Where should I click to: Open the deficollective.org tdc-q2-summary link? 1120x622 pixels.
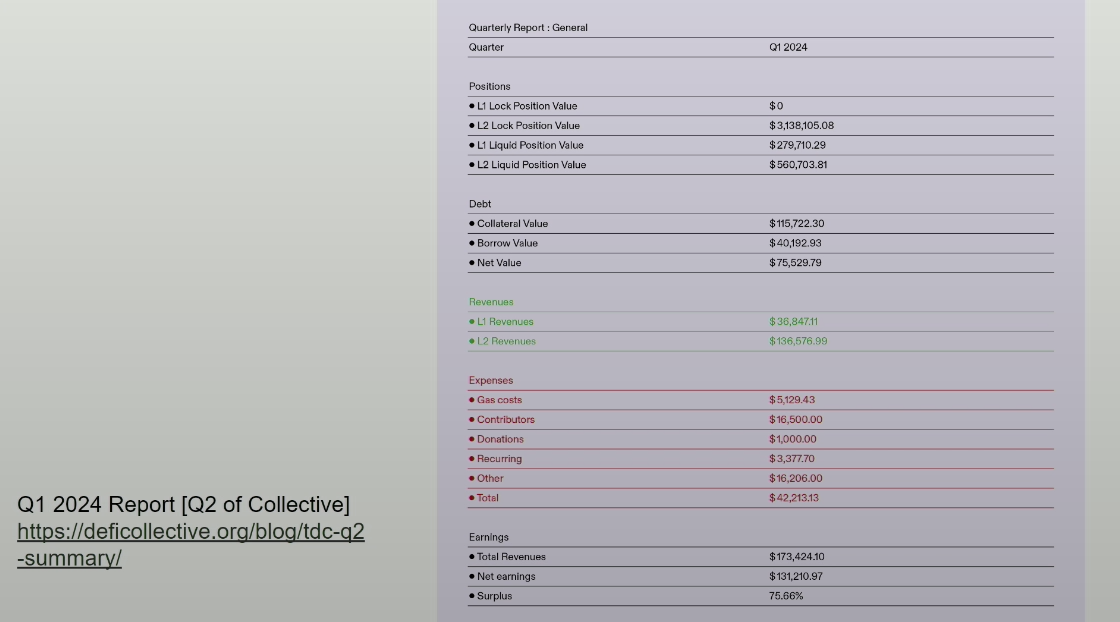(x=190, y=532)
